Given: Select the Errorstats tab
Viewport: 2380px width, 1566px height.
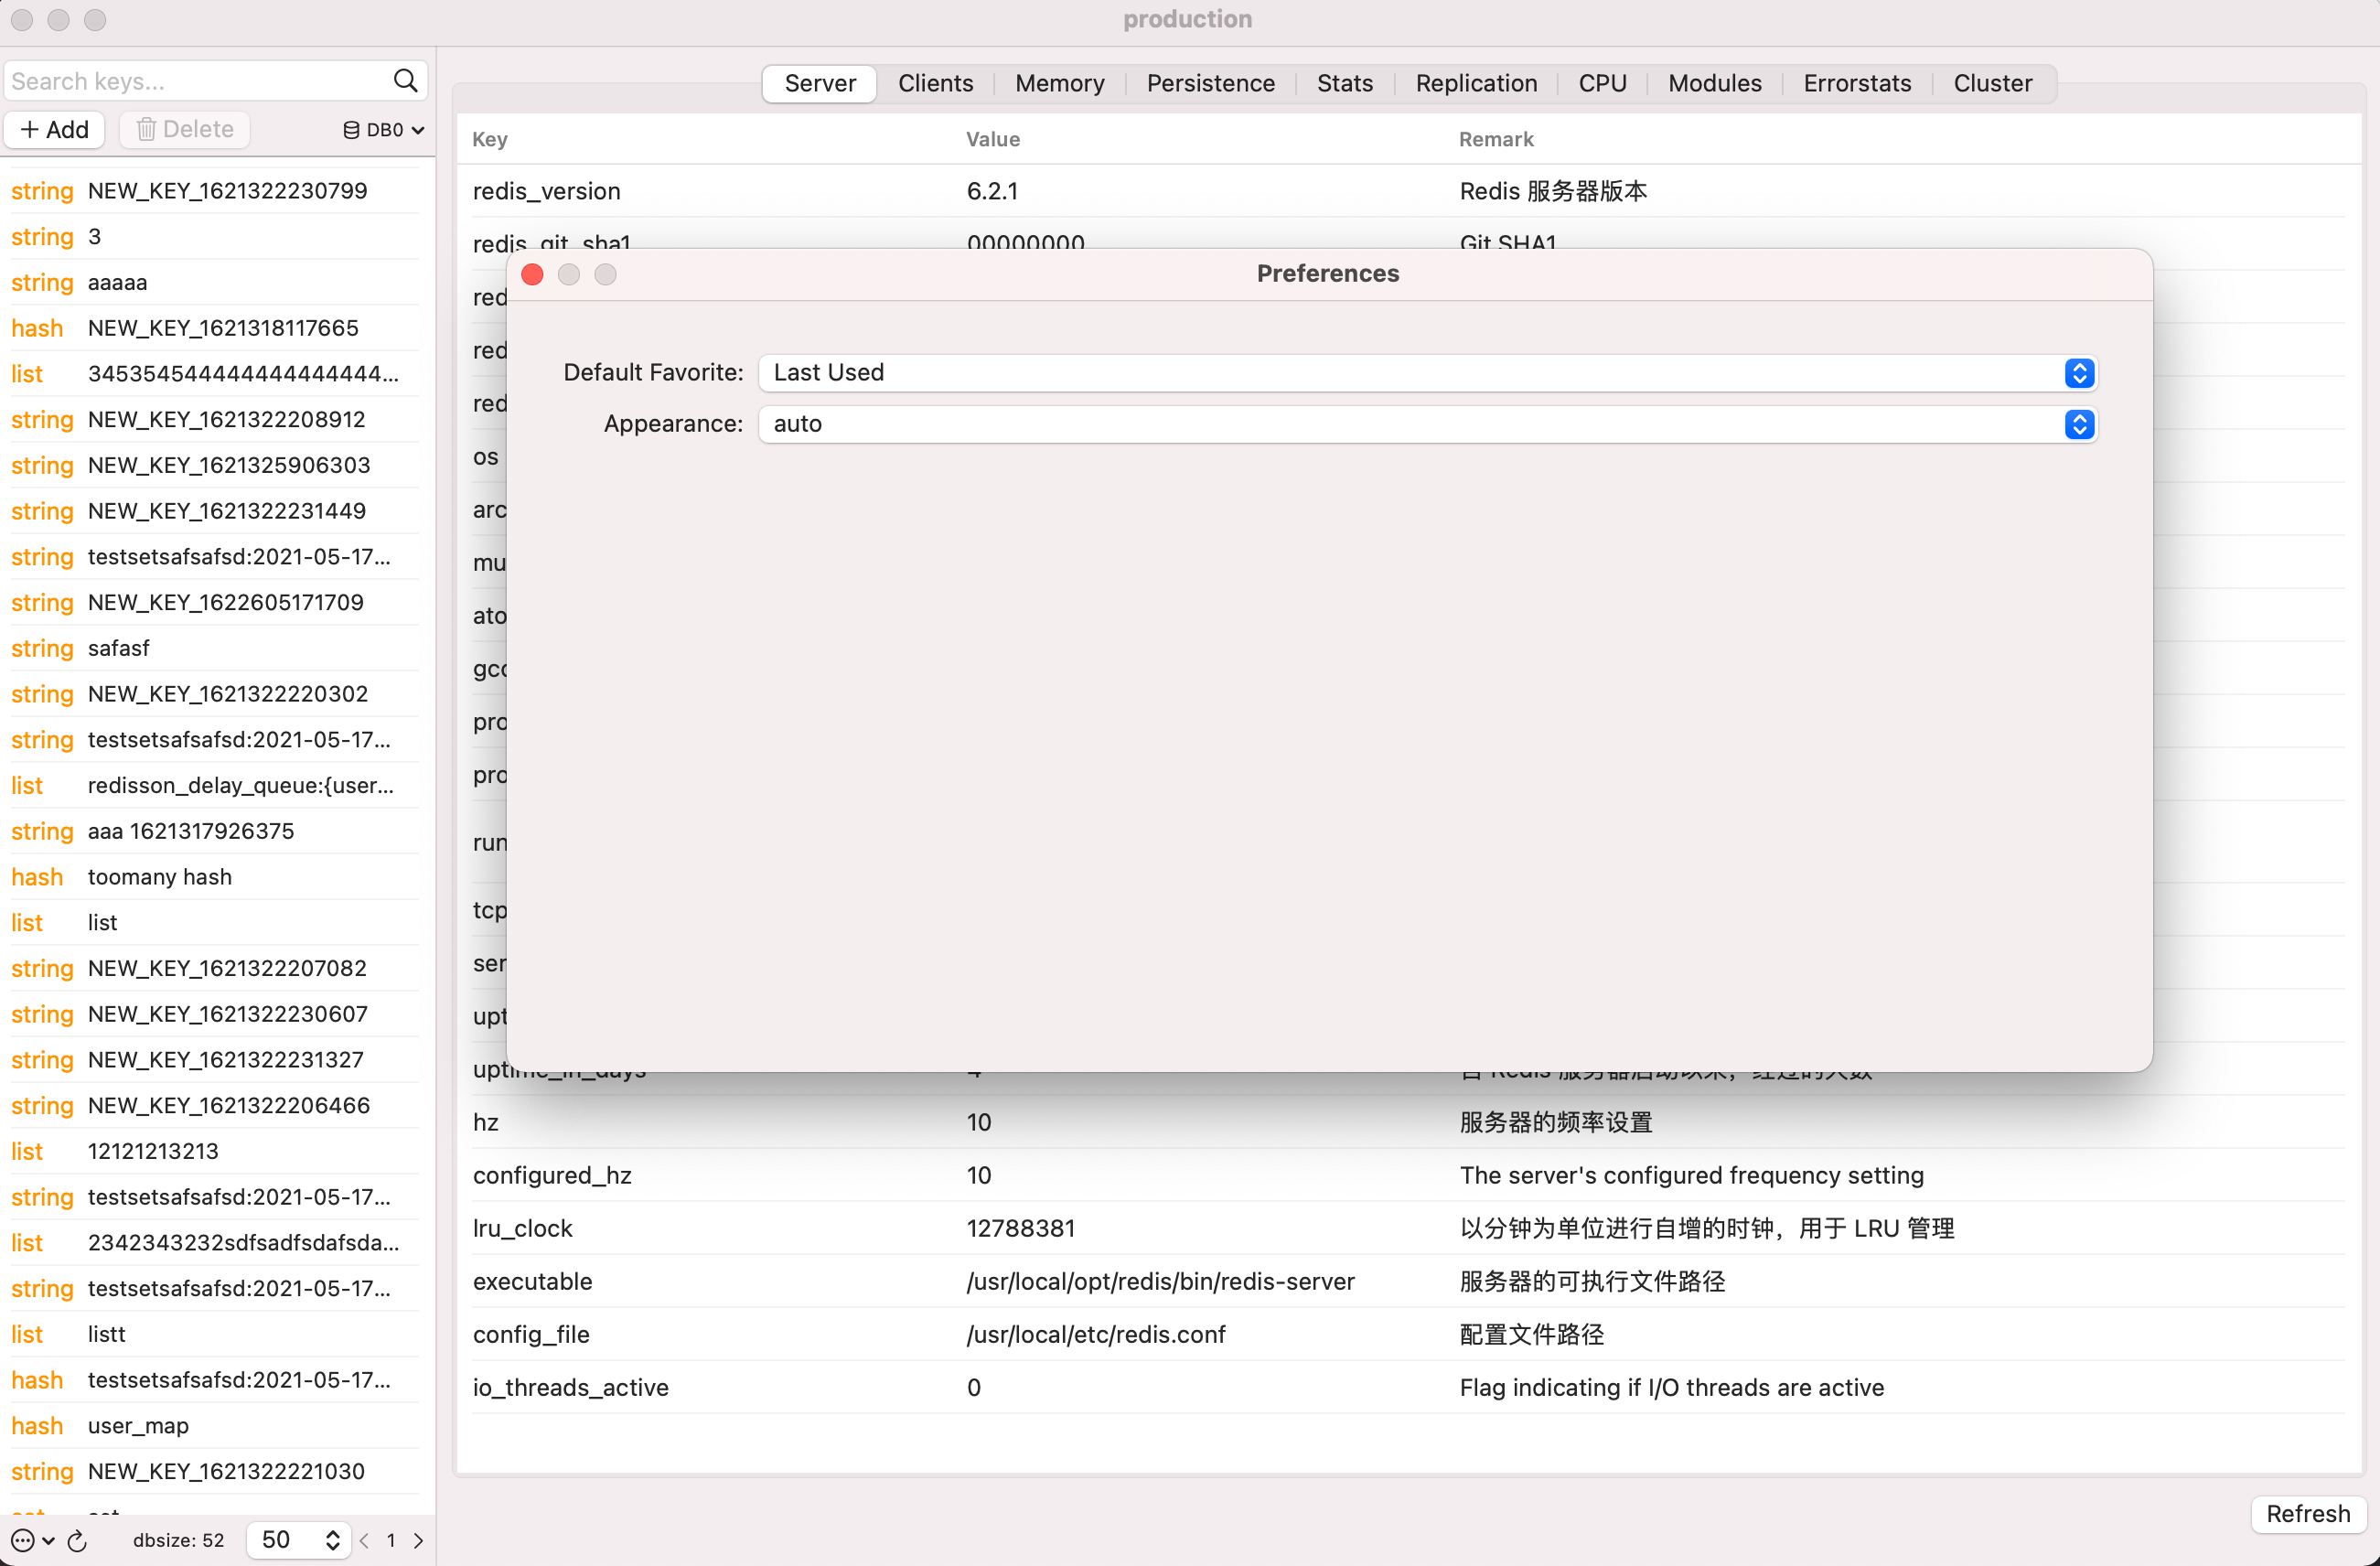Looking at the screenshot, I should pos(1856,83).
